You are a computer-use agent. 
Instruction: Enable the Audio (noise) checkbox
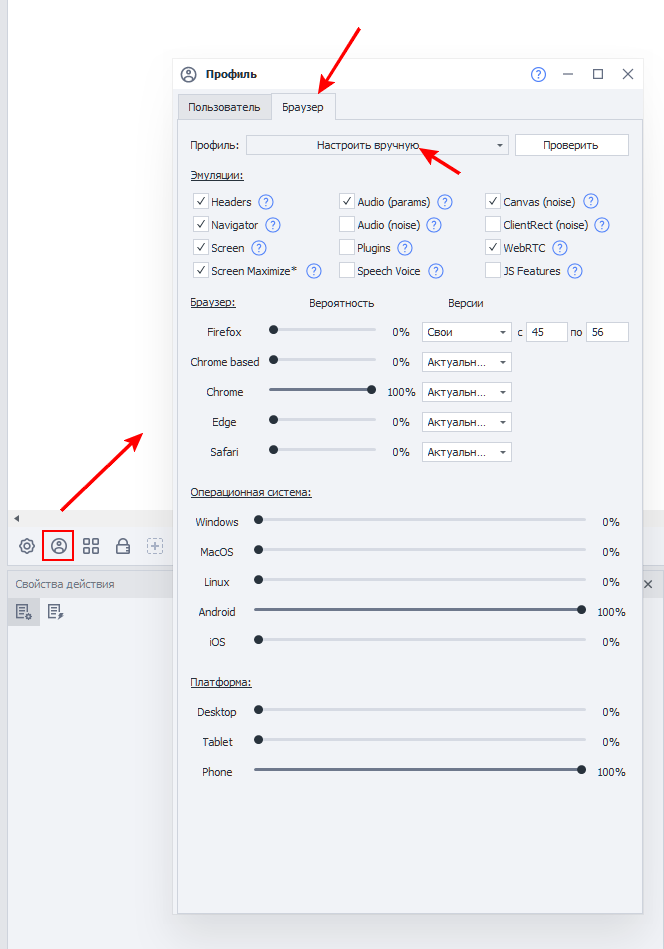coord(347,225)
